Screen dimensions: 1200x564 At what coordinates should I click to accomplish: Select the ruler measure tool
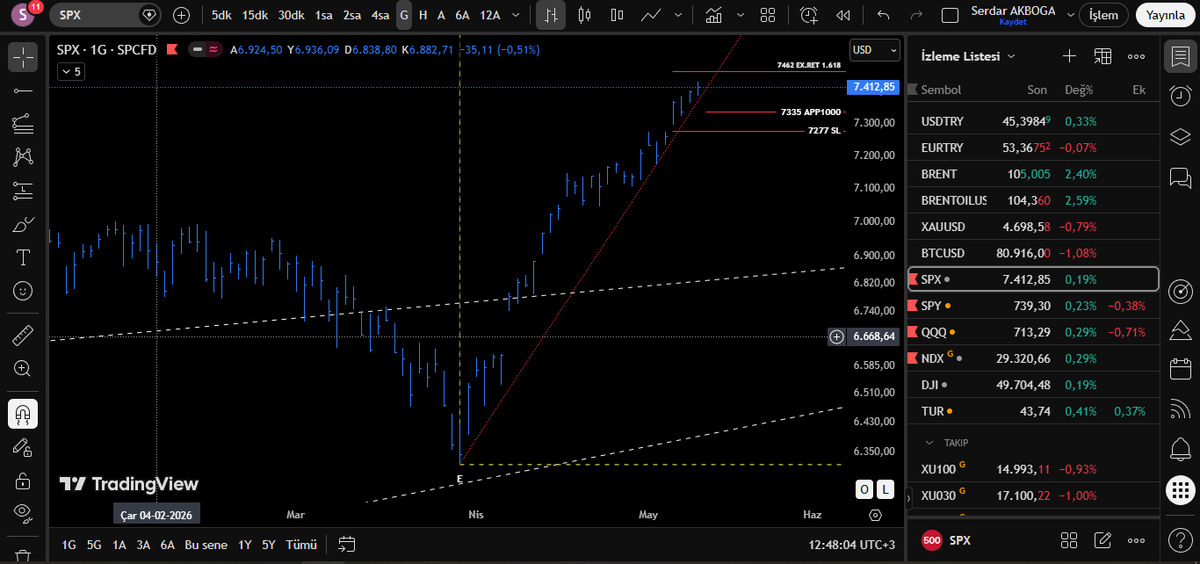pos(23,335)
